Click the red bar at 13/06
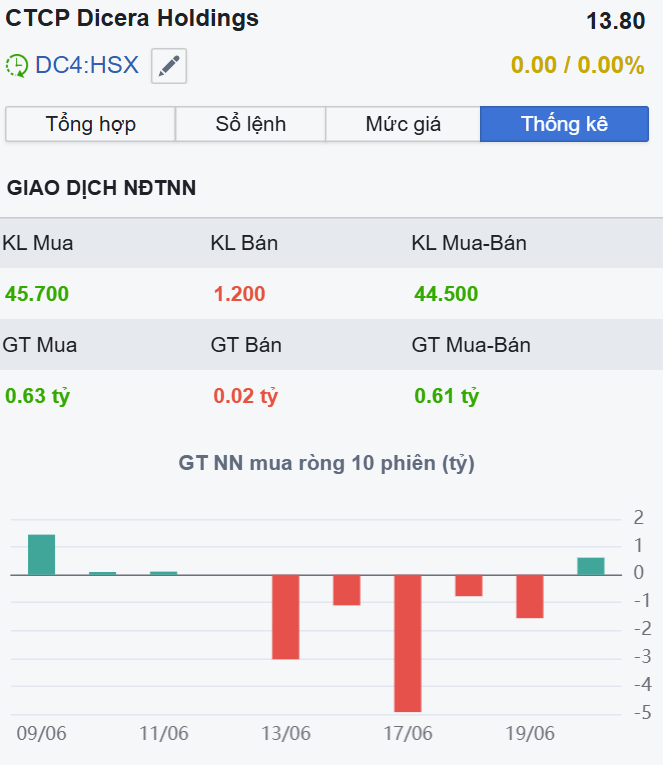 point(286,616)
